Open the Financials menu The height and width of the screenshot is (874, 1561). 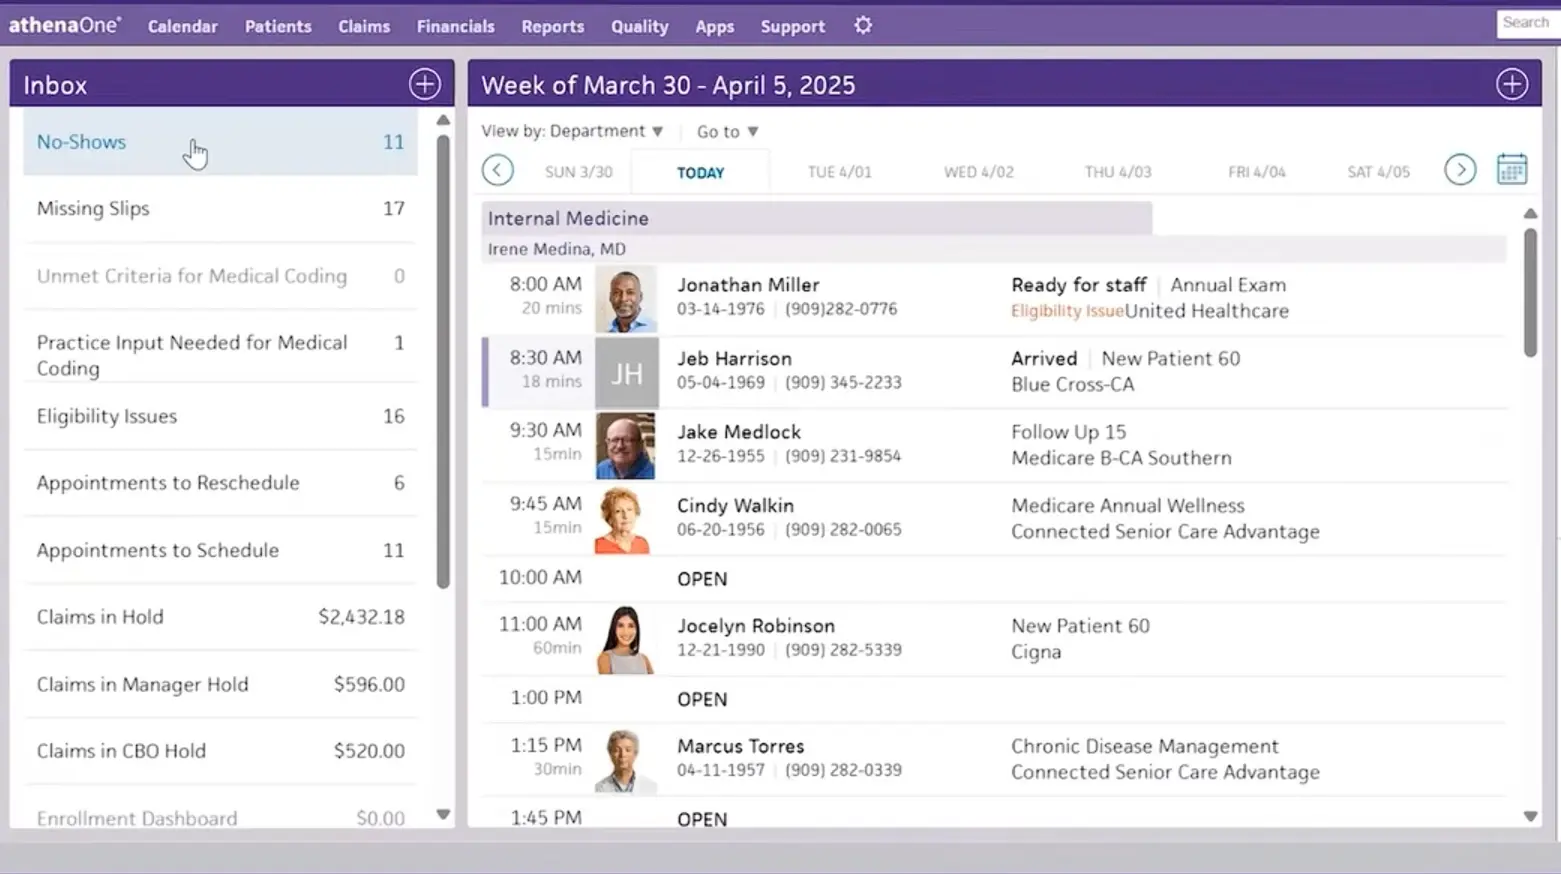tap(456, 27)
